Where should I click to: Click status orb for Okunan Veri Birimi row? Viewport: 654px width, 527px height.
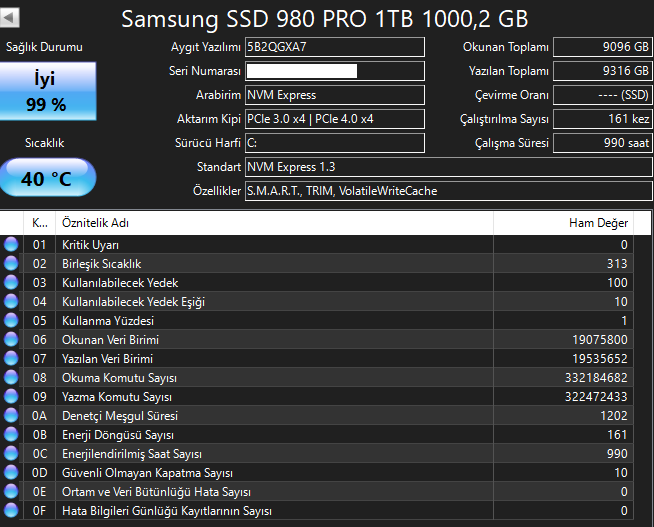[11, 339]
